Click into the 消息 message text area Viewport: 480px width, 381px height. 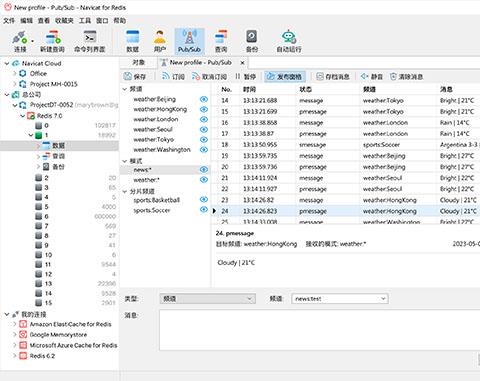click(x=319, y=330)
